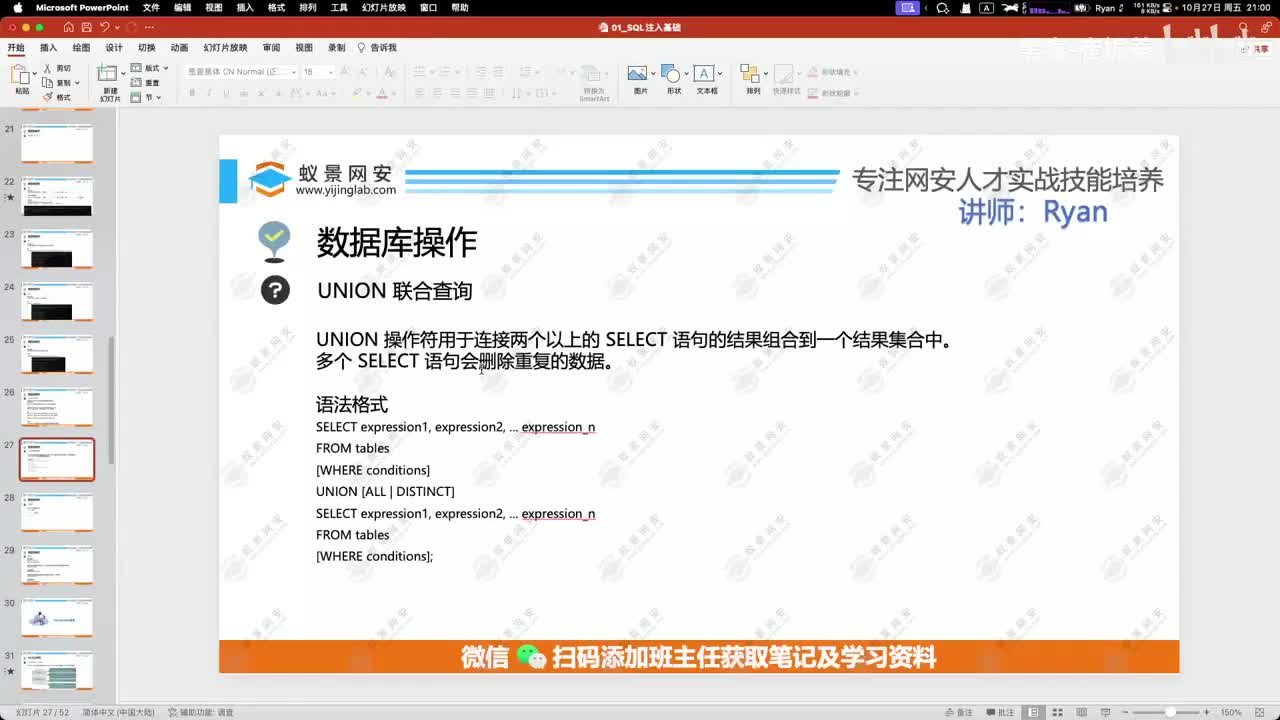Screen dimensions: 1280x720
Task: Open the font name combo box
Action: tap(241, 72)
